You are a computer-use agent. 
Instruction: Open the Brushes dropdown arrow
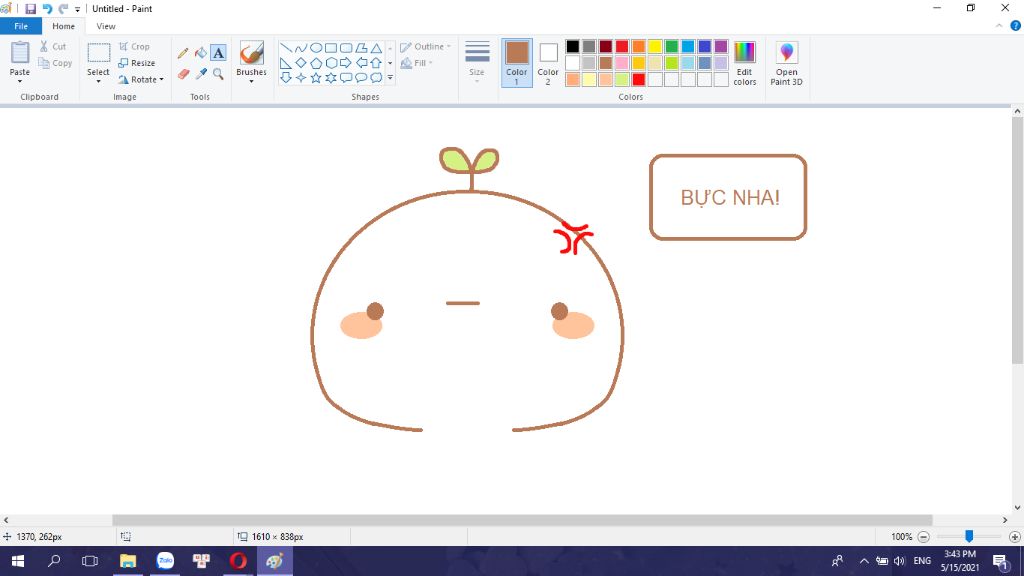click(251, 82)
